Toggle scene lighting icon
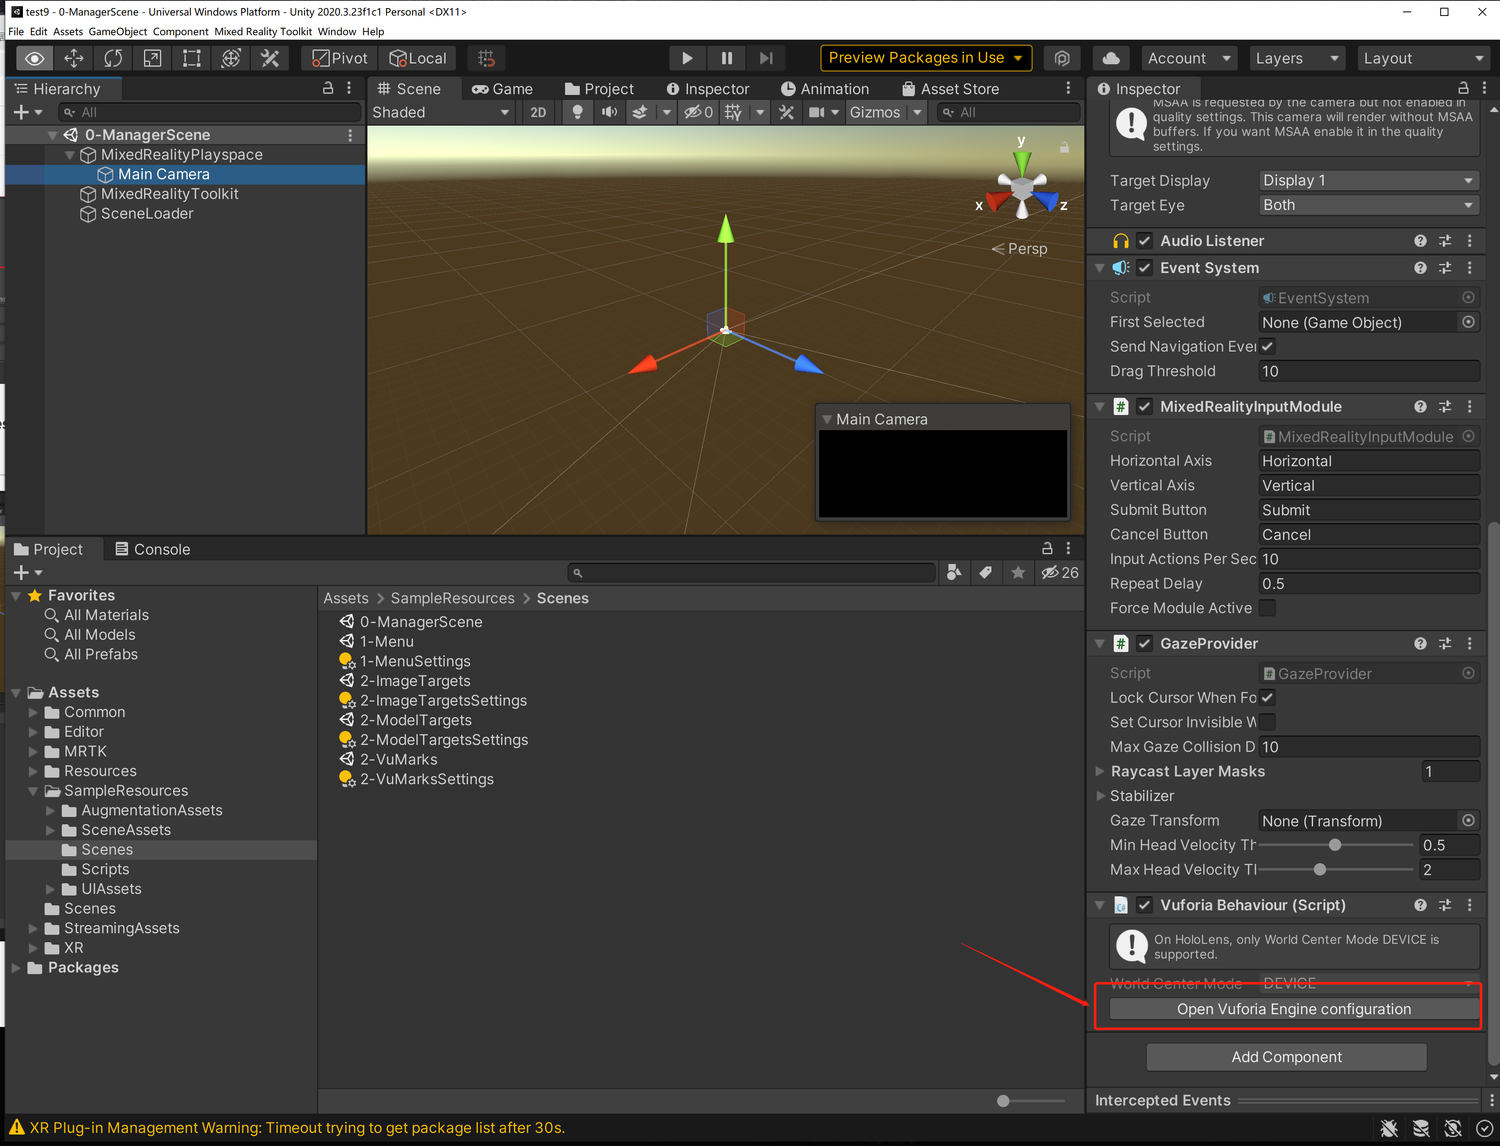 (x=577, y=112)
